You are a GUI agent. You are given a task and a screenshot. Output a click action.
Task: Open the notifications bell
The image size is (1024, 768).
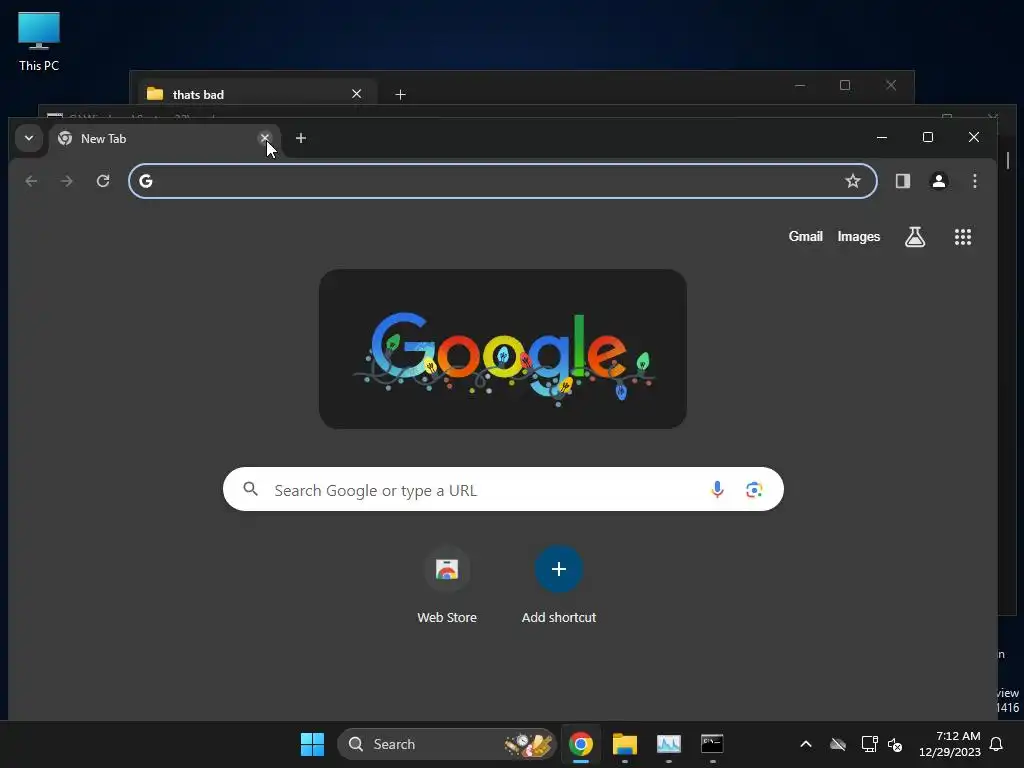(997, 744)
